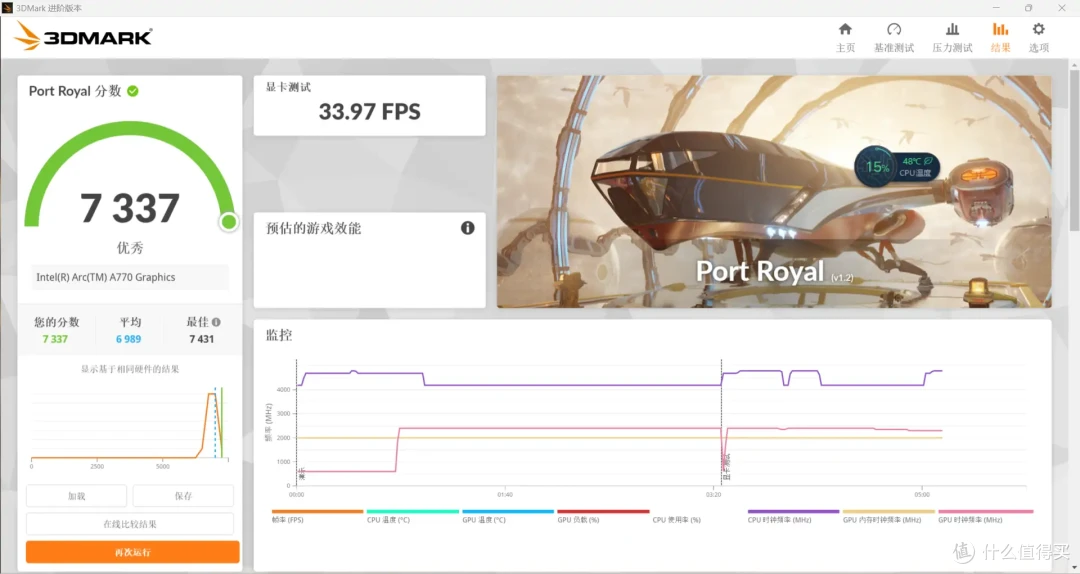Click the info icon beside 最佳

click(x=216, y=322)
